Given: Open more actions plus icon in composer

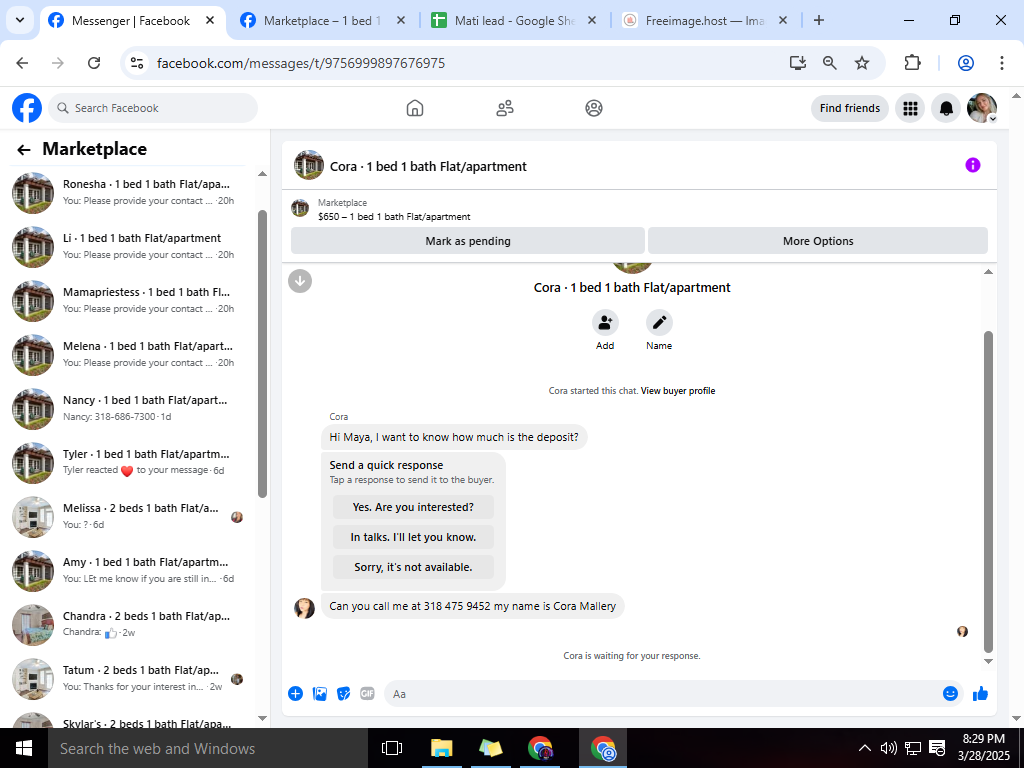Looking at the screenshot, I should pos(295,694).
